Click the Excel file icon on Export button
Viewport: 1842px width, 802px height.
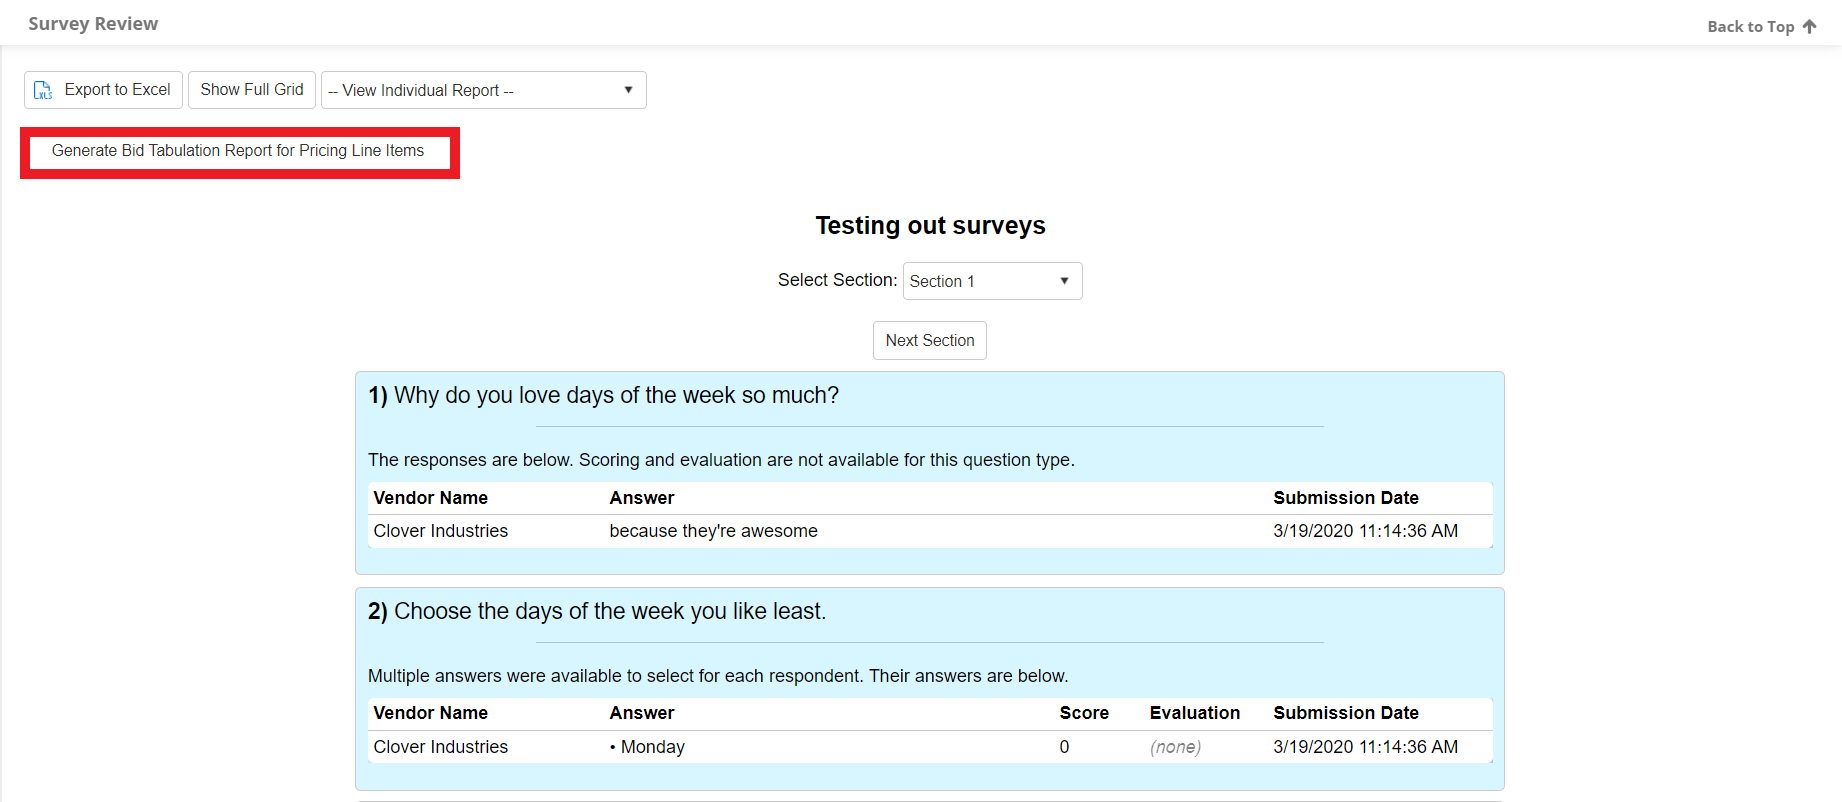(43, 90)
